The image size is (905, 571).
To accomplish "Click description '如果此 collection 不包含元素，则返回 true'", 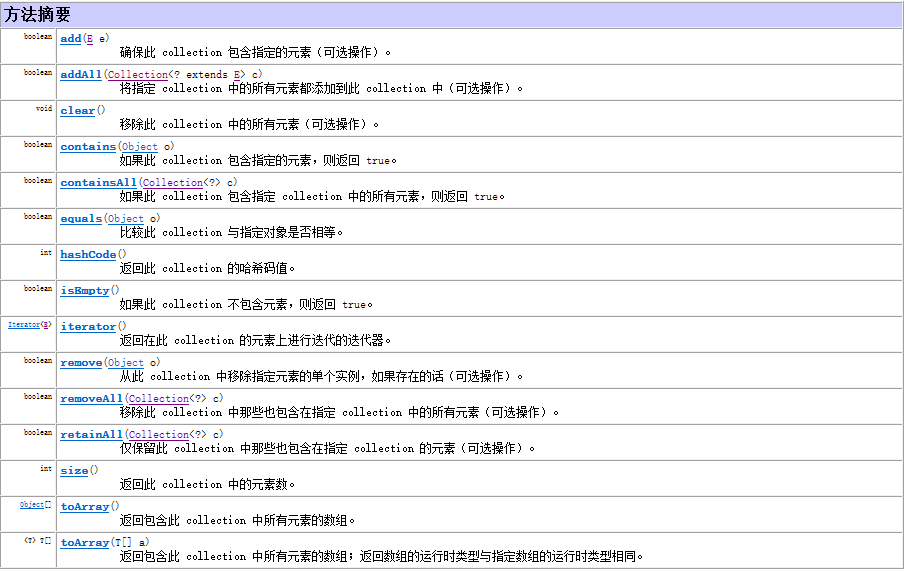I will (x=242, y=305).
